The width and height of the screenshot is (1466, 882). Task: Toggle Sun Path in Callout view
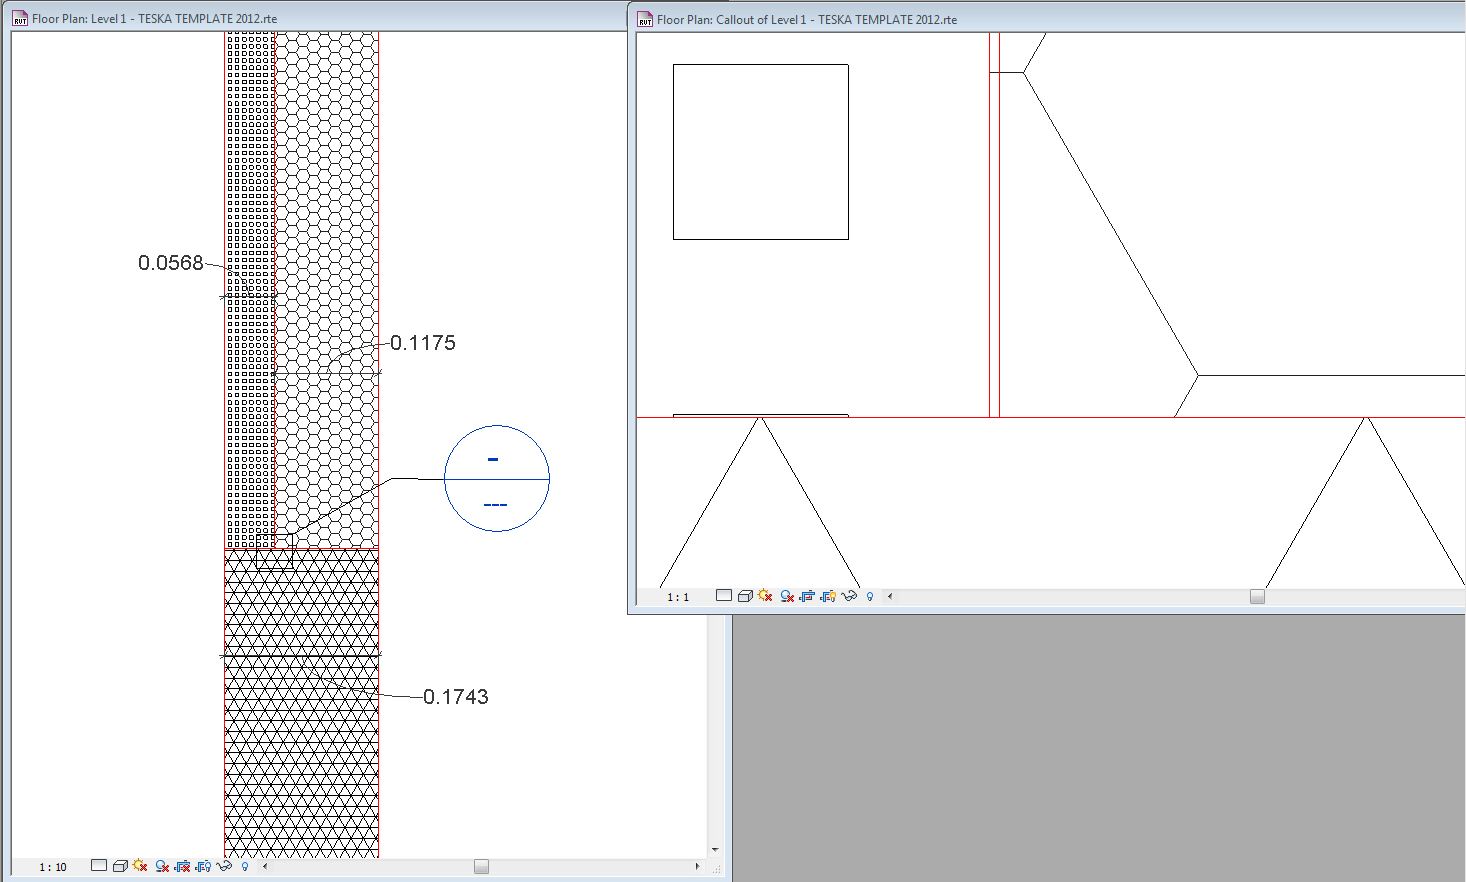click(x=766, y=596)
